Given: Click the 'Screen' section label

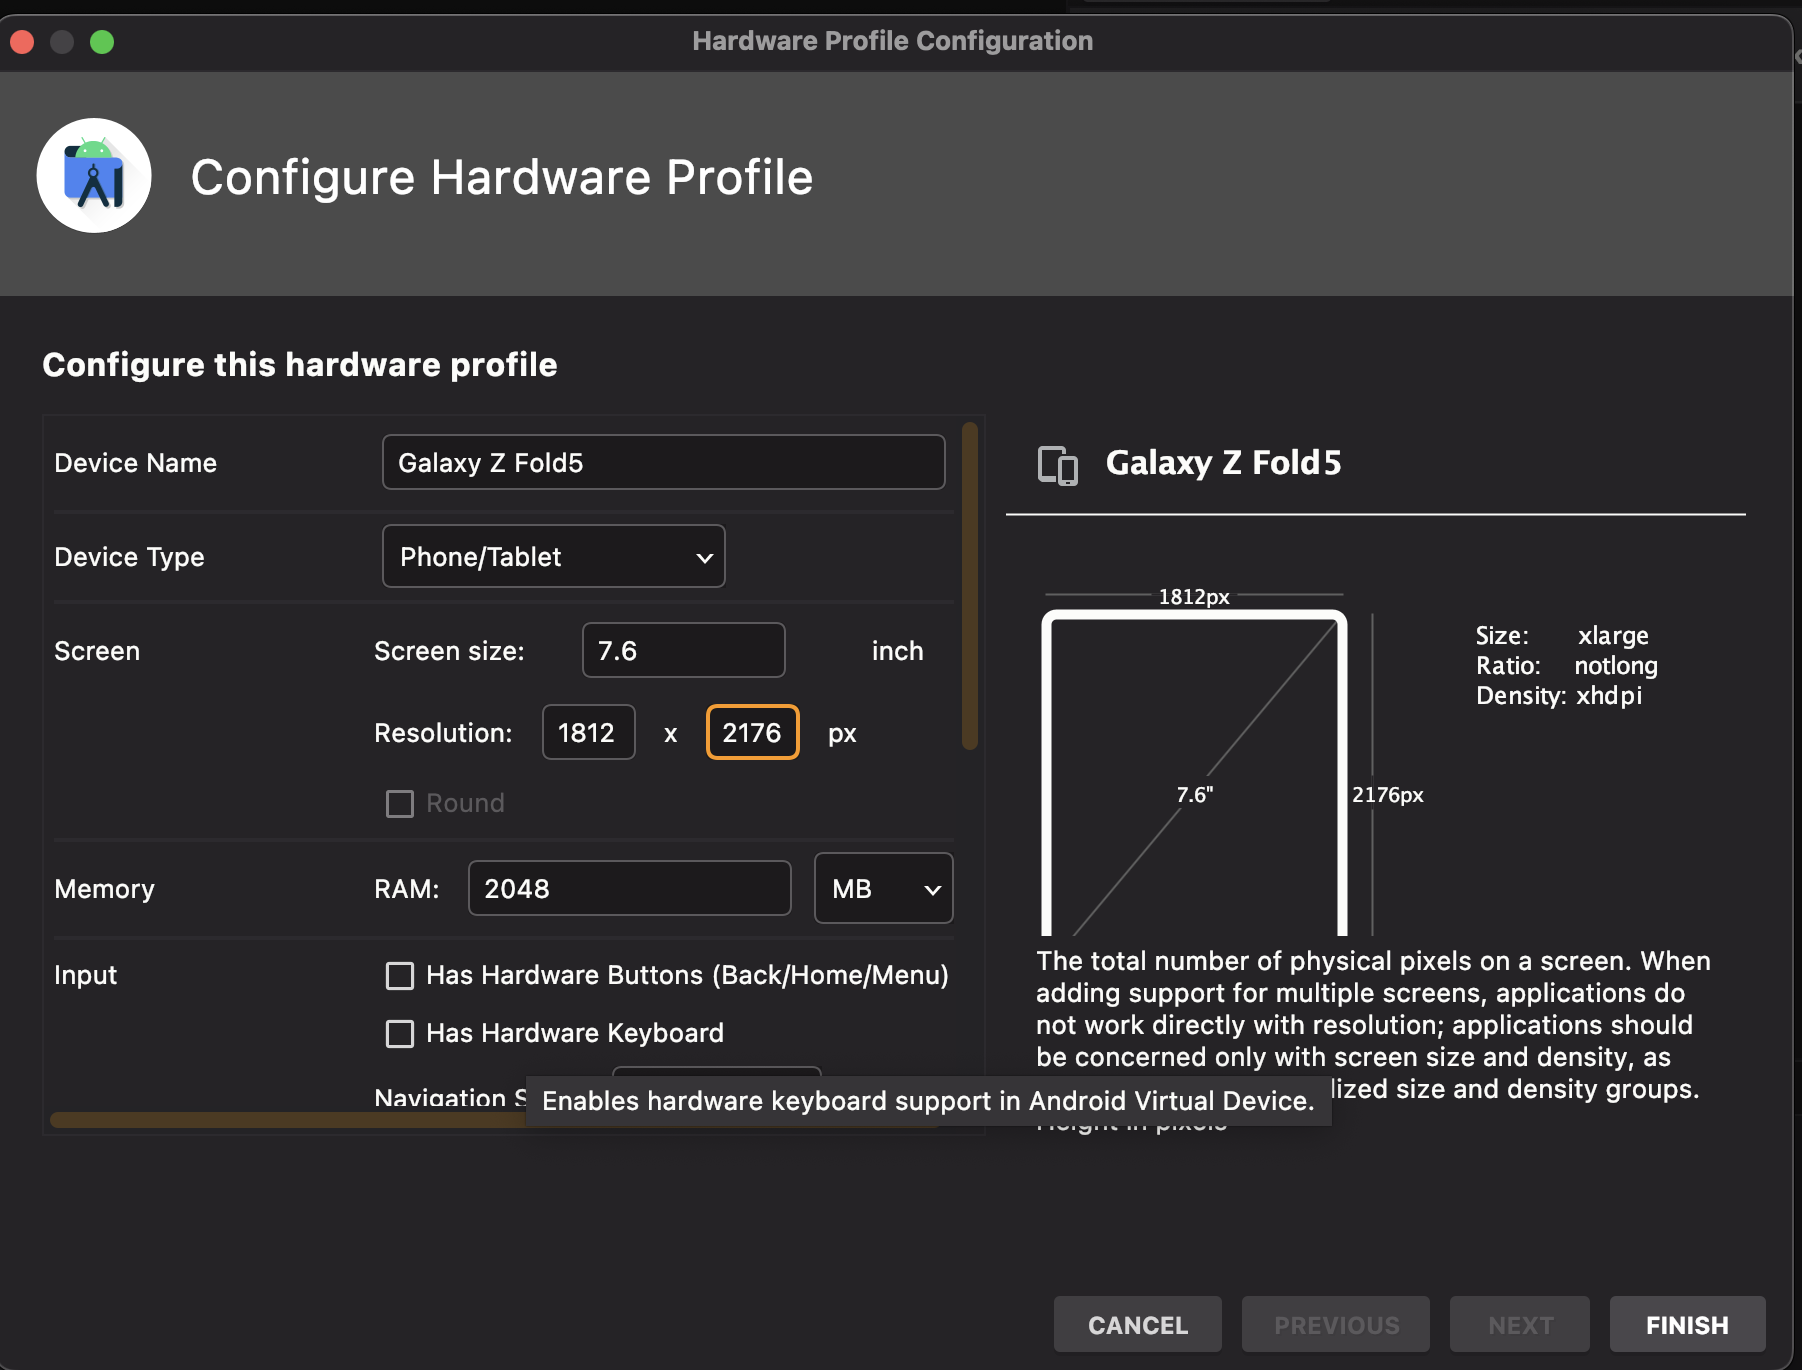Looking at the screenshot, I should (97, 651).
